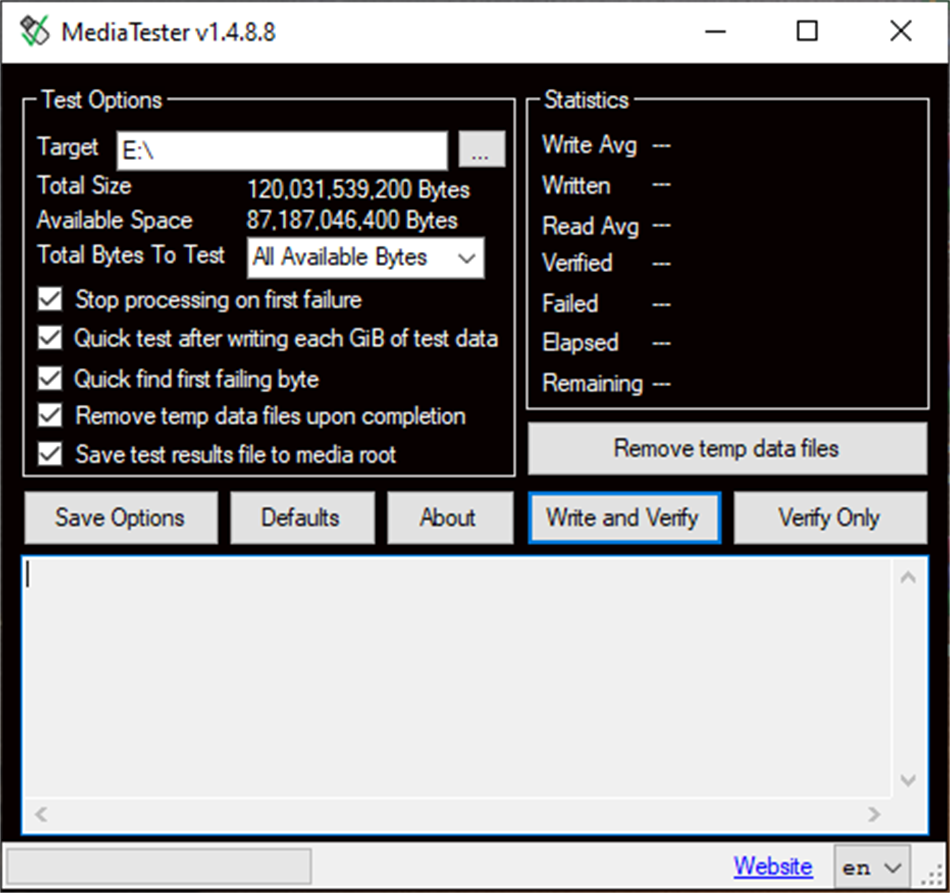Open the 'Total Bytes To Test' dropdown
The width and height of the screenshot is (950, 893).
point(365,257)
